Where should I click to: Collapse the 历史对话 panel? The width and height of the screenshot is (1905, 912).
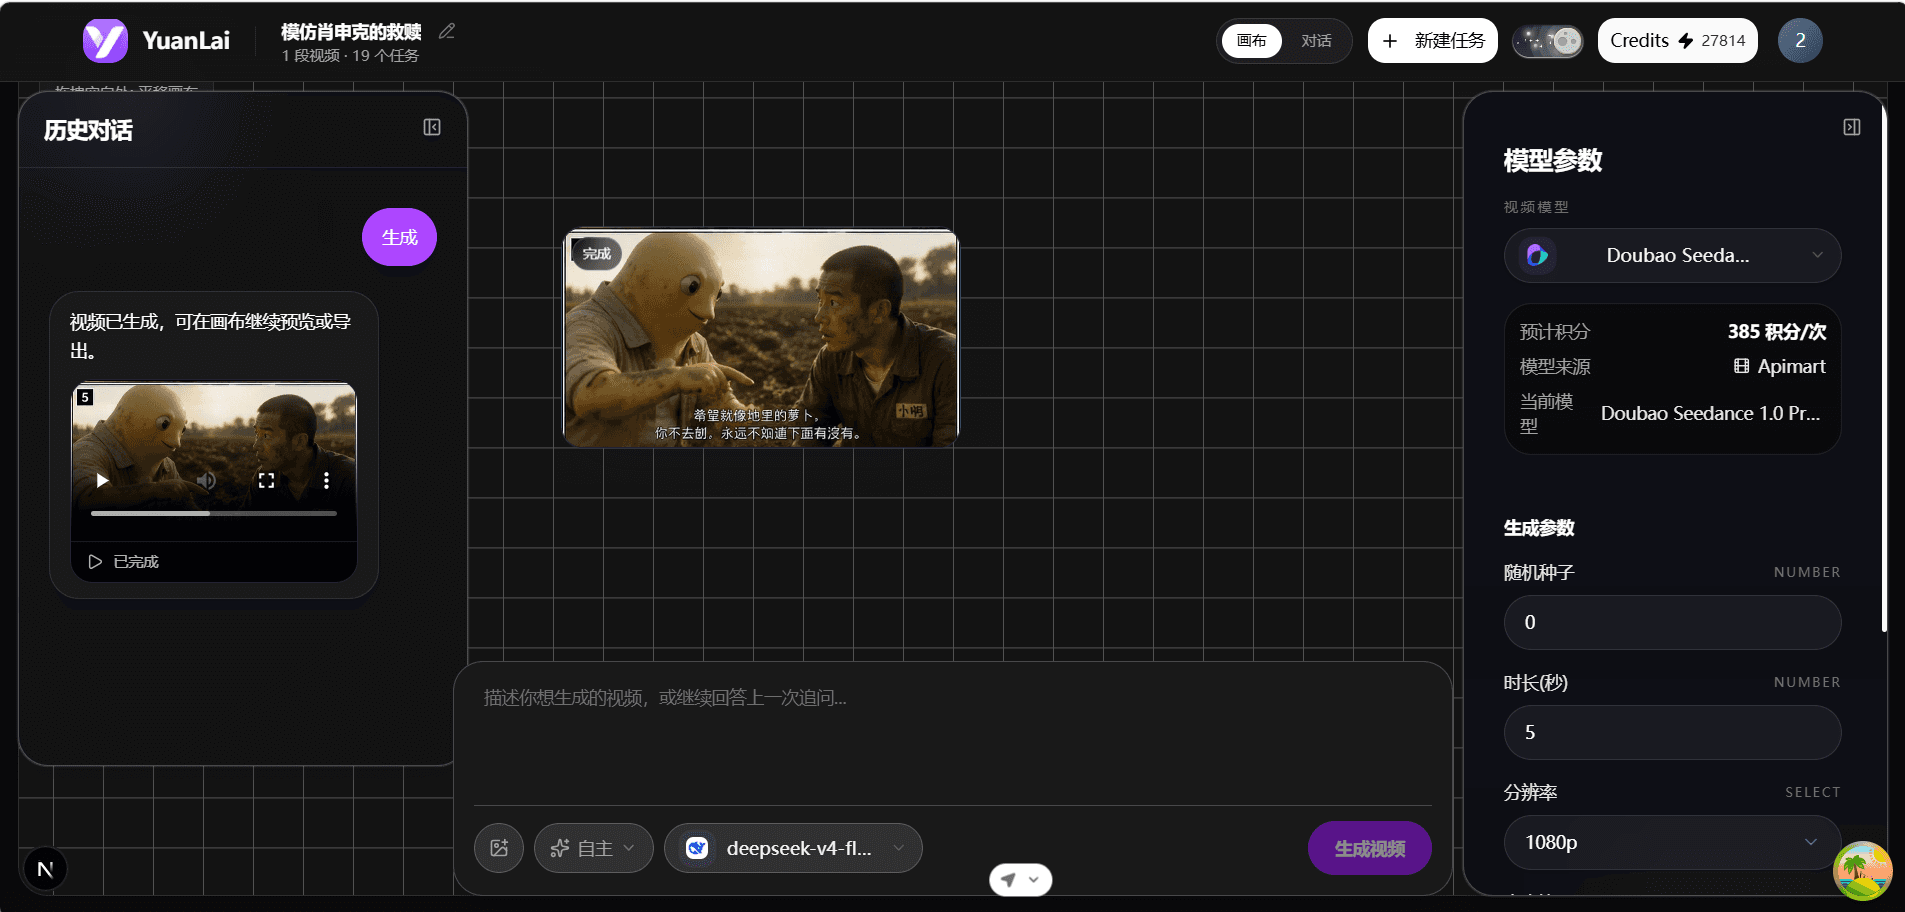[432, 127]
